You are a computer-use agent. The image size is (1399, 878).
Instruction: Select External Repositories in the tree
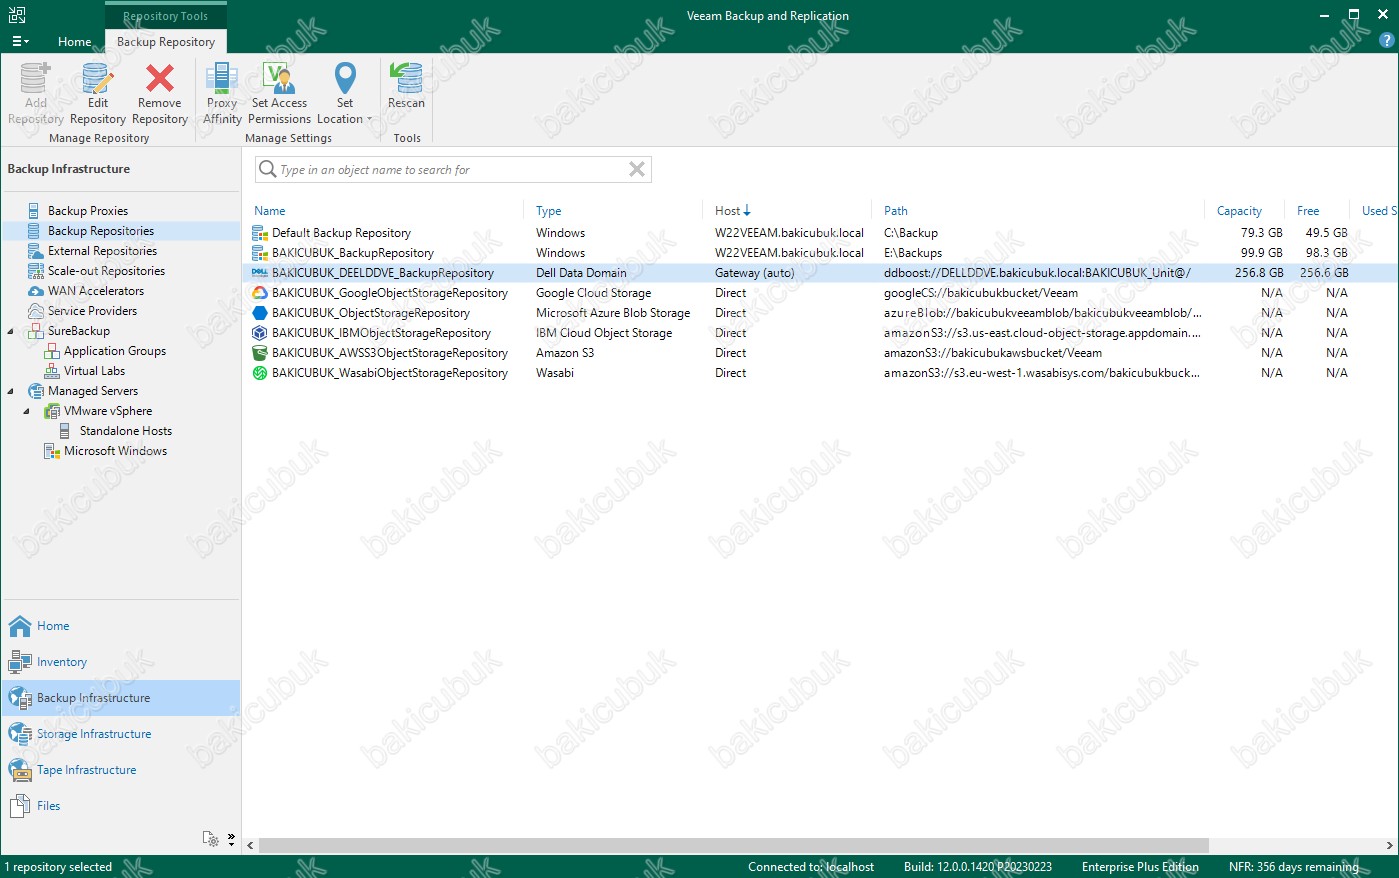tap(102, 251)
